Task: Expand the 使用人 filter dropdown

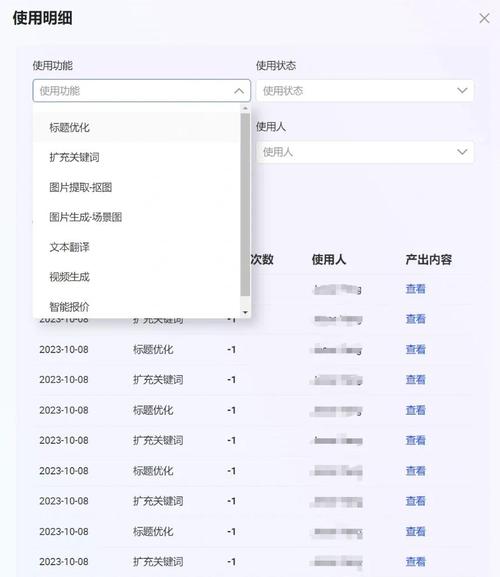Action: tap(365, 152)
